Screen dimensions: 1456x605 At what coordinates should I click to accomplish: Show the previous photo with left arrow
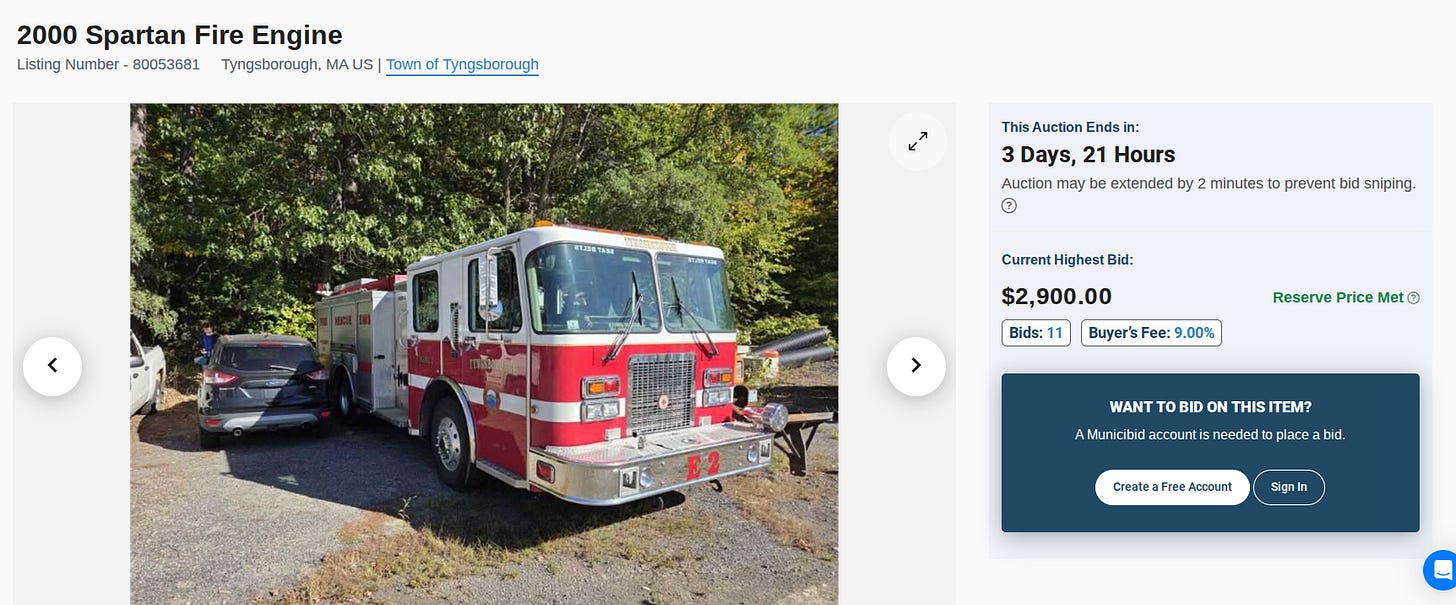tap(52, 366)
